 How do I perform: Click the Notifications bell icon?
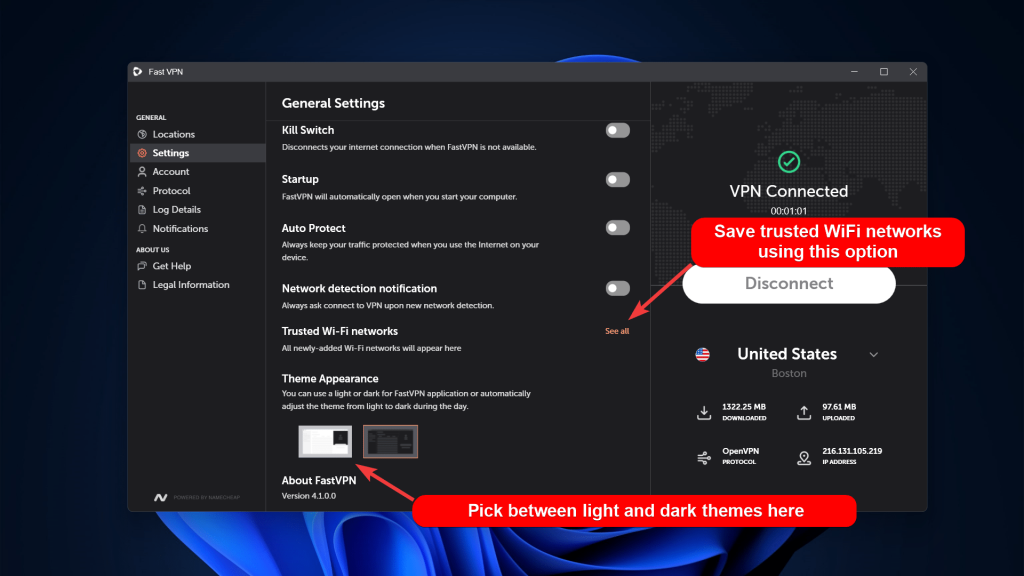(142, 229)
